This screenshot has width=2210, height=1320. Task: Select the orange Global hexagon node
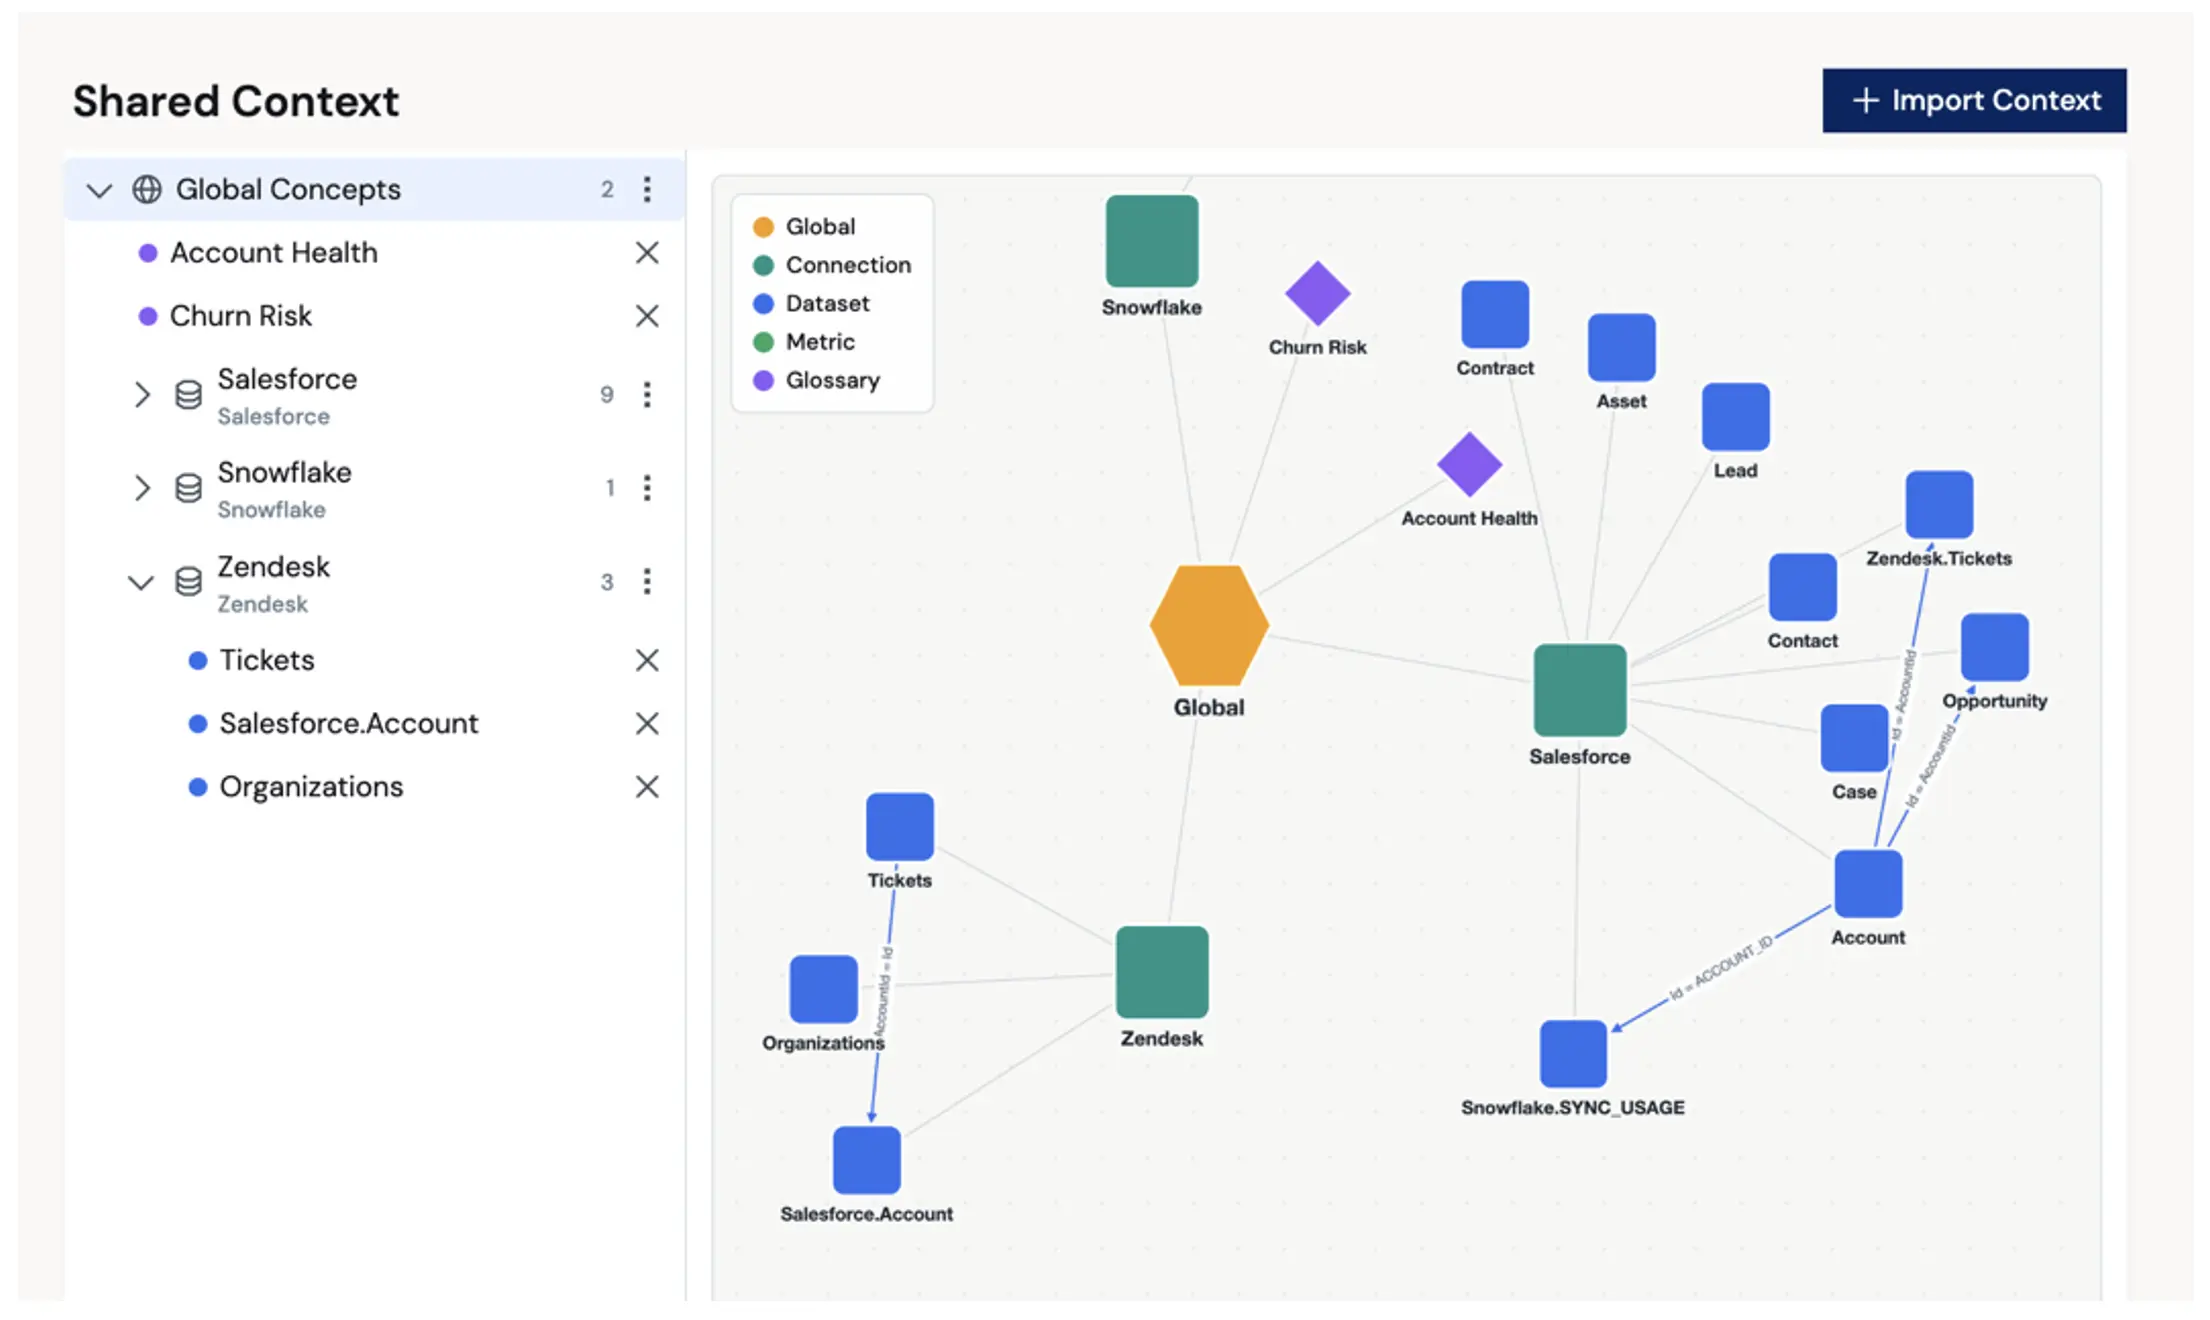pyautogui.click(x=1209, y=625)
